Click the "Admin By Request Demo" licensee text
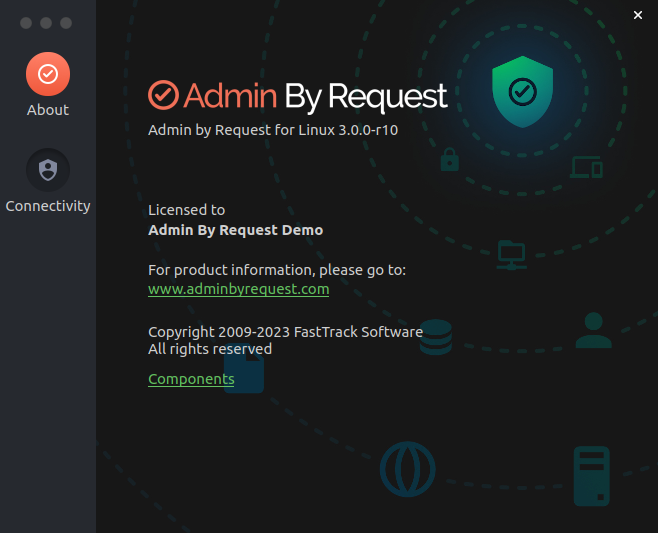This screenshot has height=533, width=658. point(235,230)
